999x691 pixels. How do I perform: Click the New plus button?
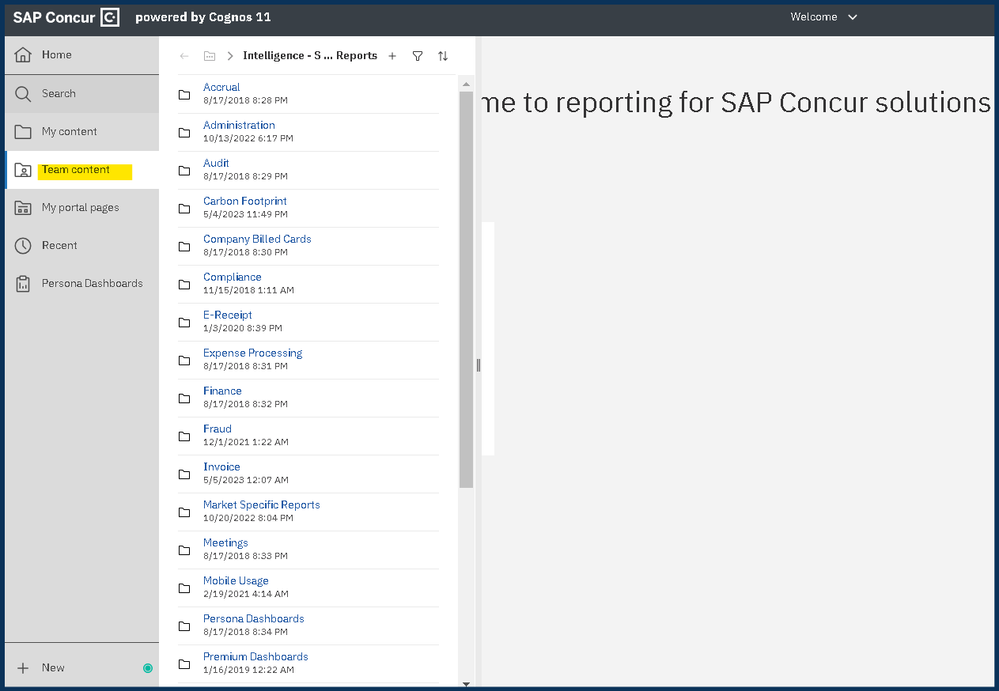tap(23, 668)
